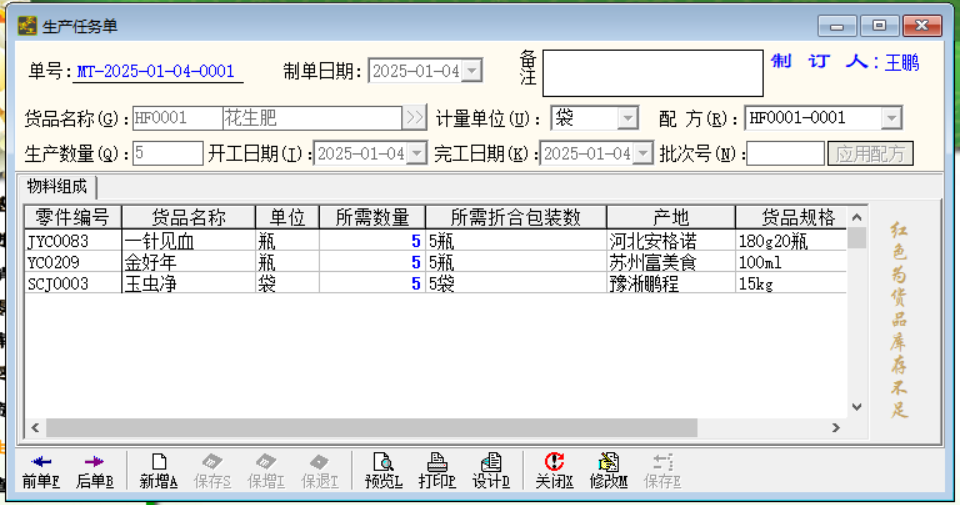The width and height of the screenshot is (960, 505).
Task: Expand the 计量单位 unit dropdown
Action: [627, 118]
